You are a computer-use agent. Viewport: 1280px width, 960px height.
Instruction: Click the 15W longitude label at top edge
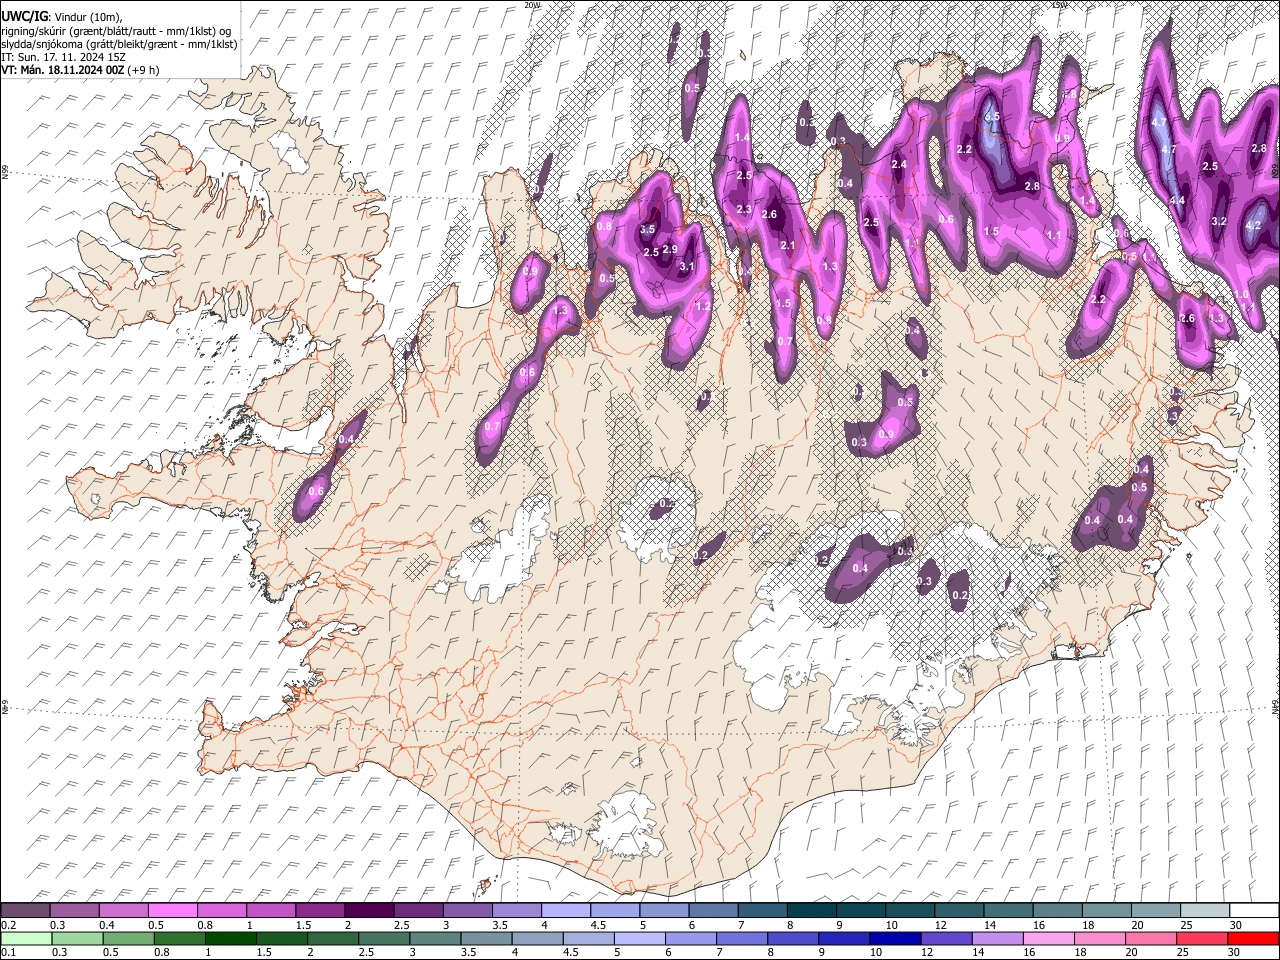[1058, 5]
